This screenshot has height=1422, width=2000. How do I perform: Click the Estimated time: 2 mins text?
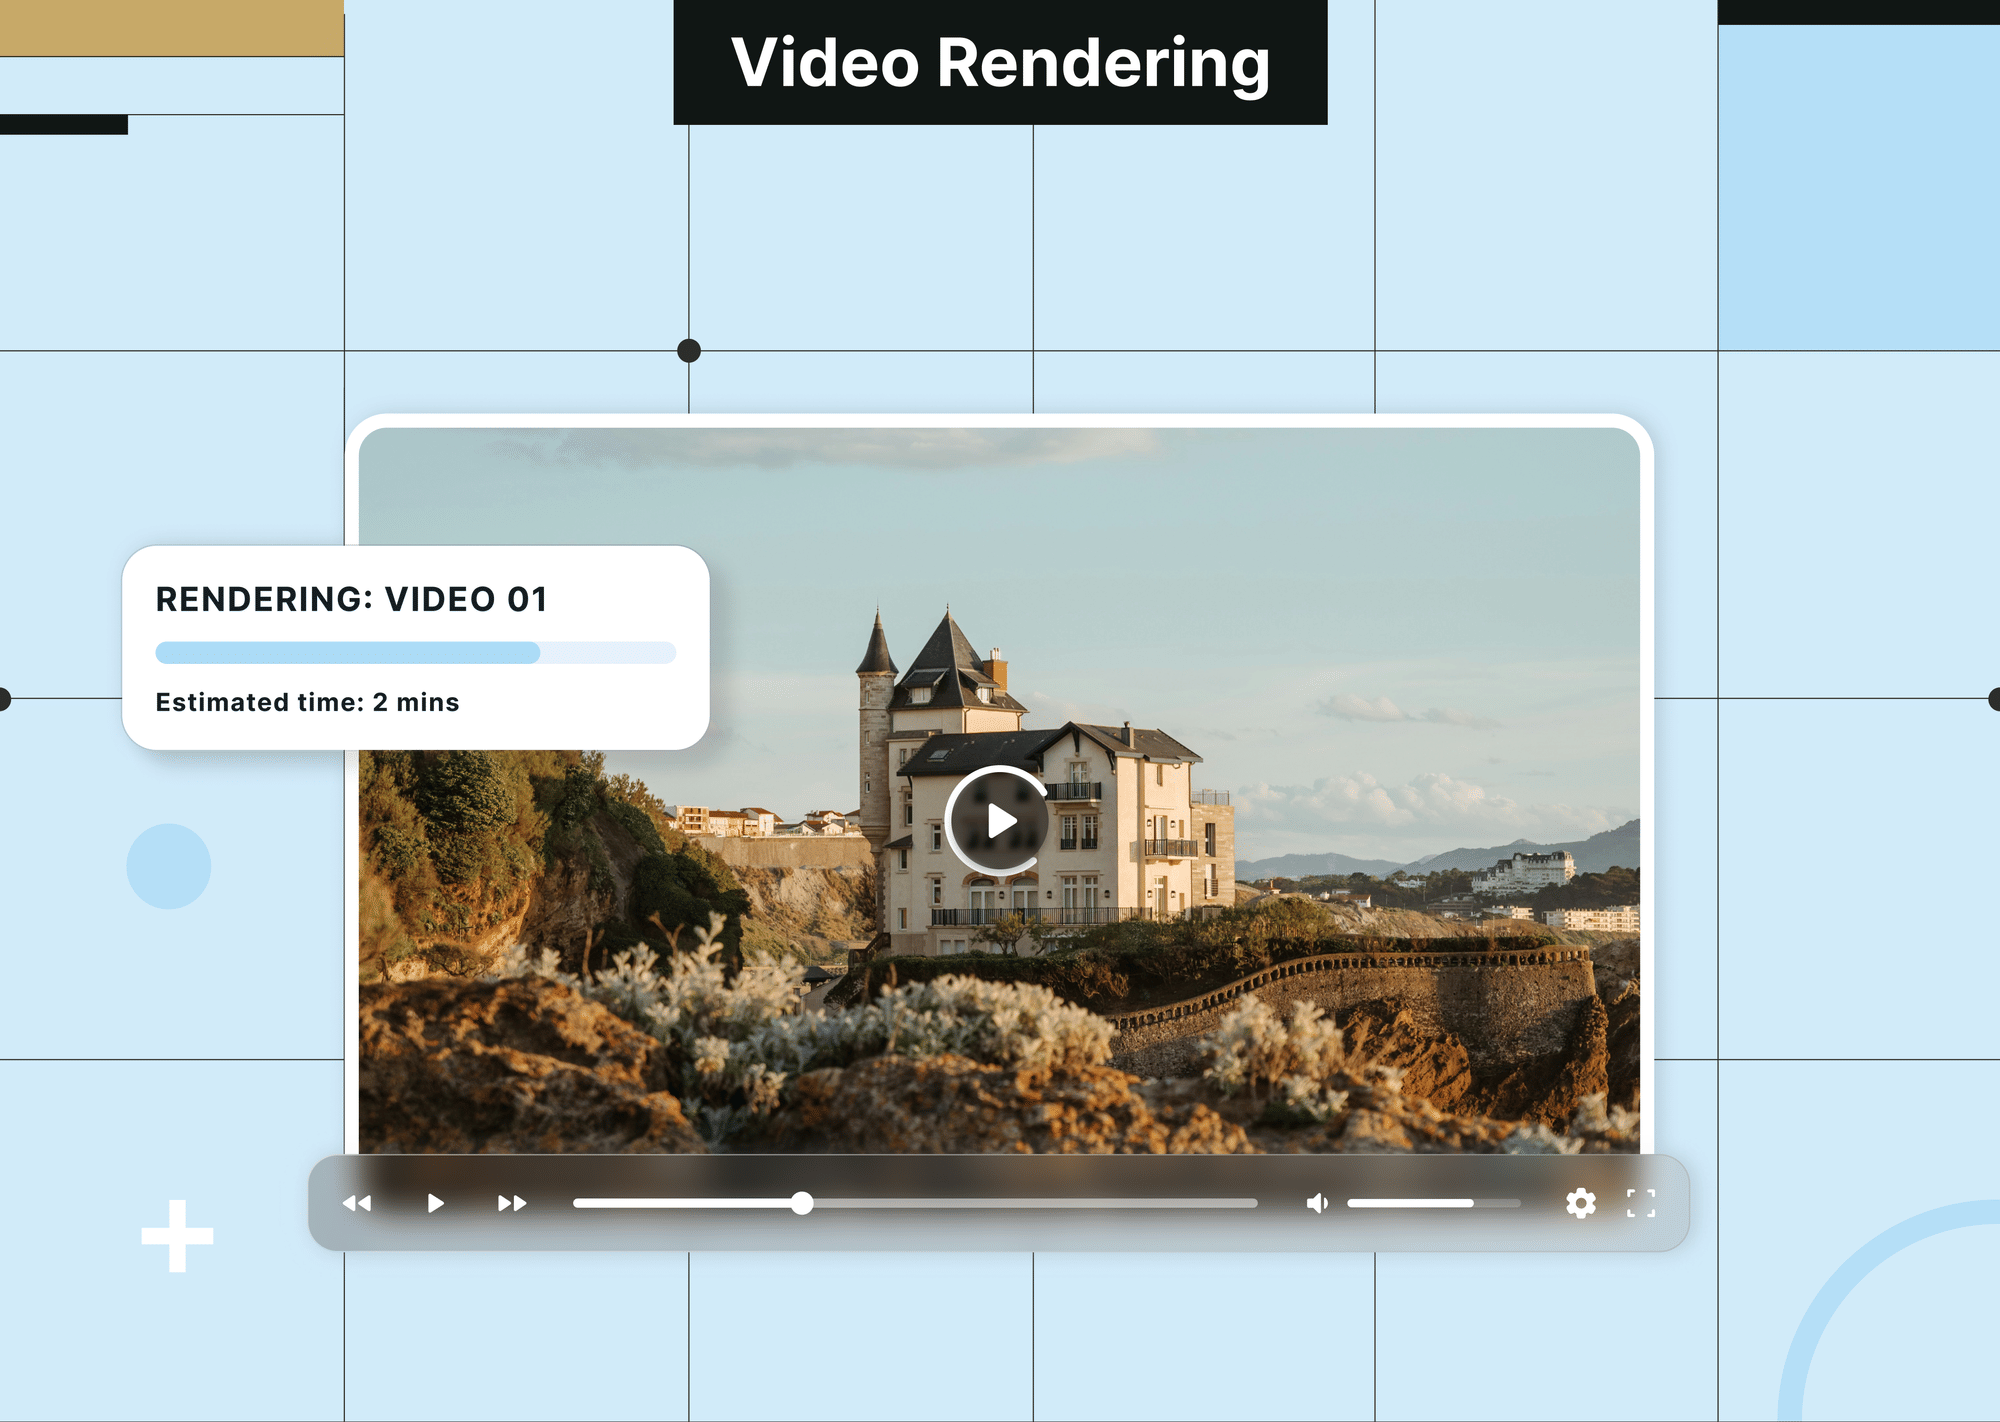pyautogui.click(x=306, y=703)
